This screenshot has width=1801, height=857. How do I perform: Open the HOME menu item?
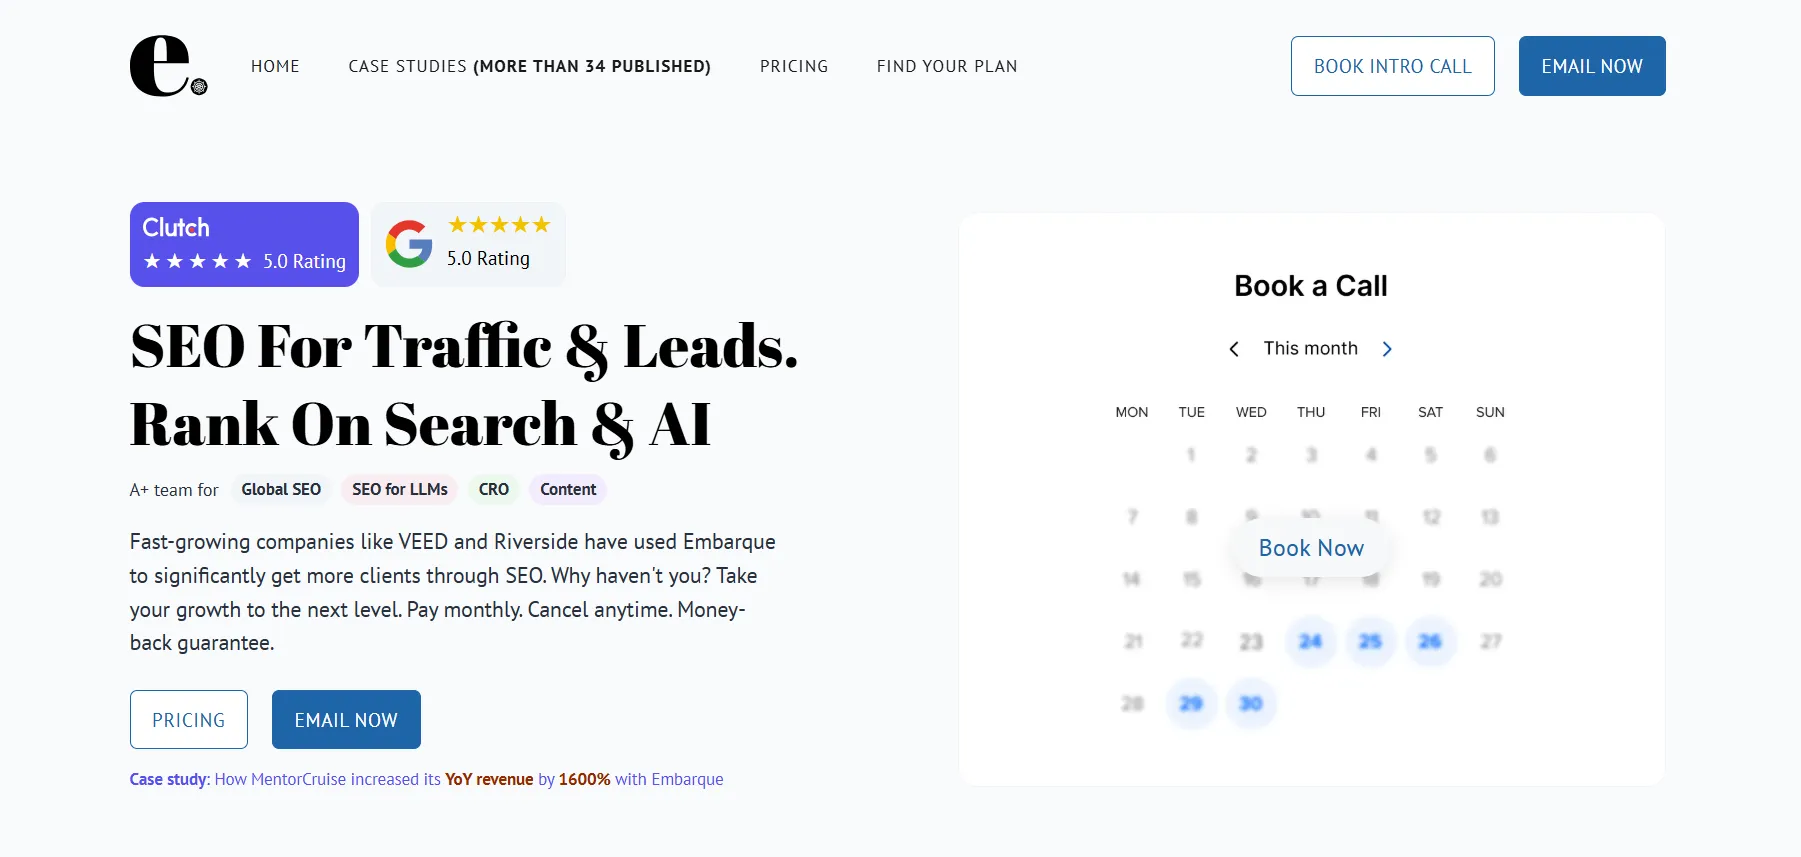point(275,66)
